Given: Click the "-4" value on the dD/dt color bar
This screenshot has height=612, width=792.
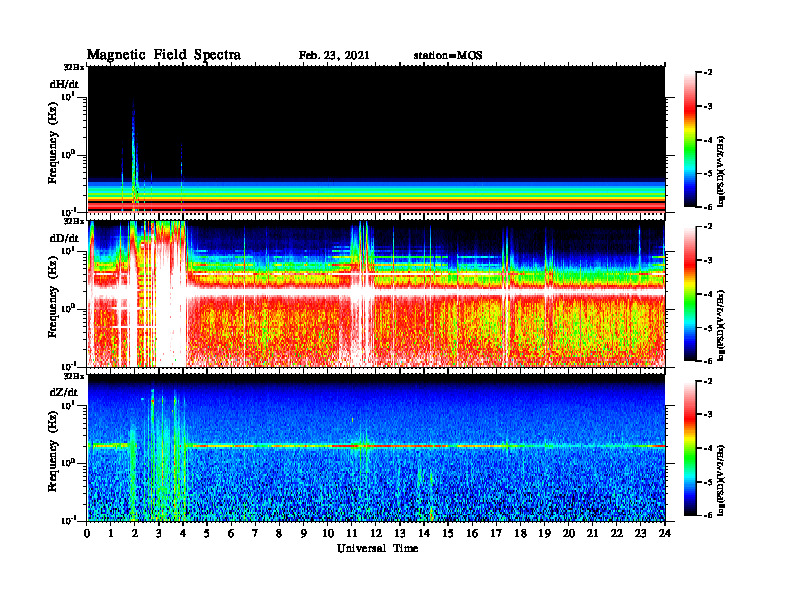Looking at the screenshot, I should [x=708, y=294].
